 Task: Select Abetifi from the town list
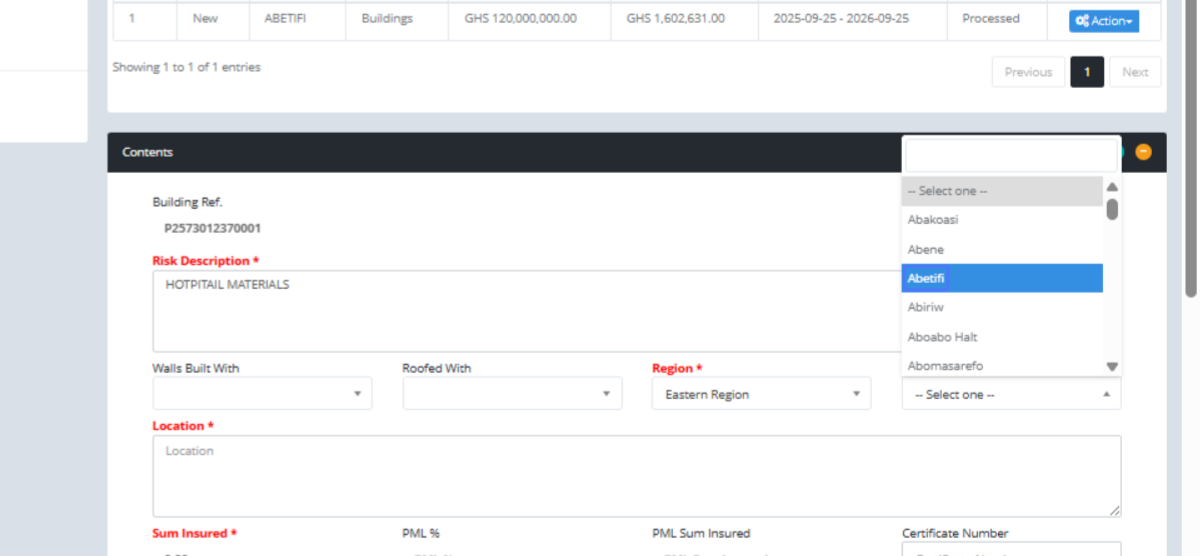pyautogui.click(x=1001, y=278)
